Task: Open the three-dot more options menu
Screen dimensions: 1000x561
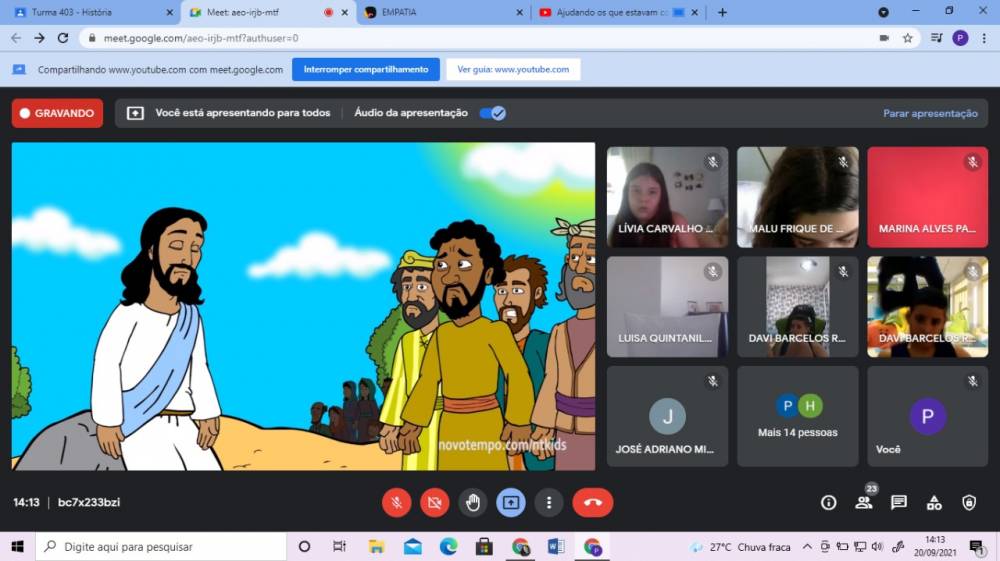Action: tap(548, 502)
